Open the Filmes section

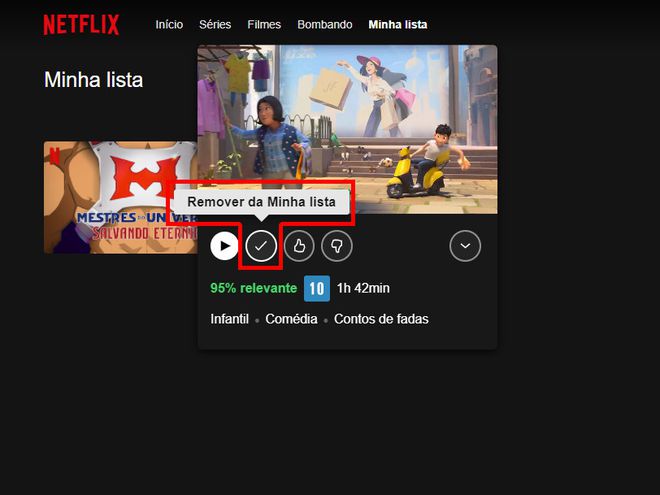(x=264, y=24)
